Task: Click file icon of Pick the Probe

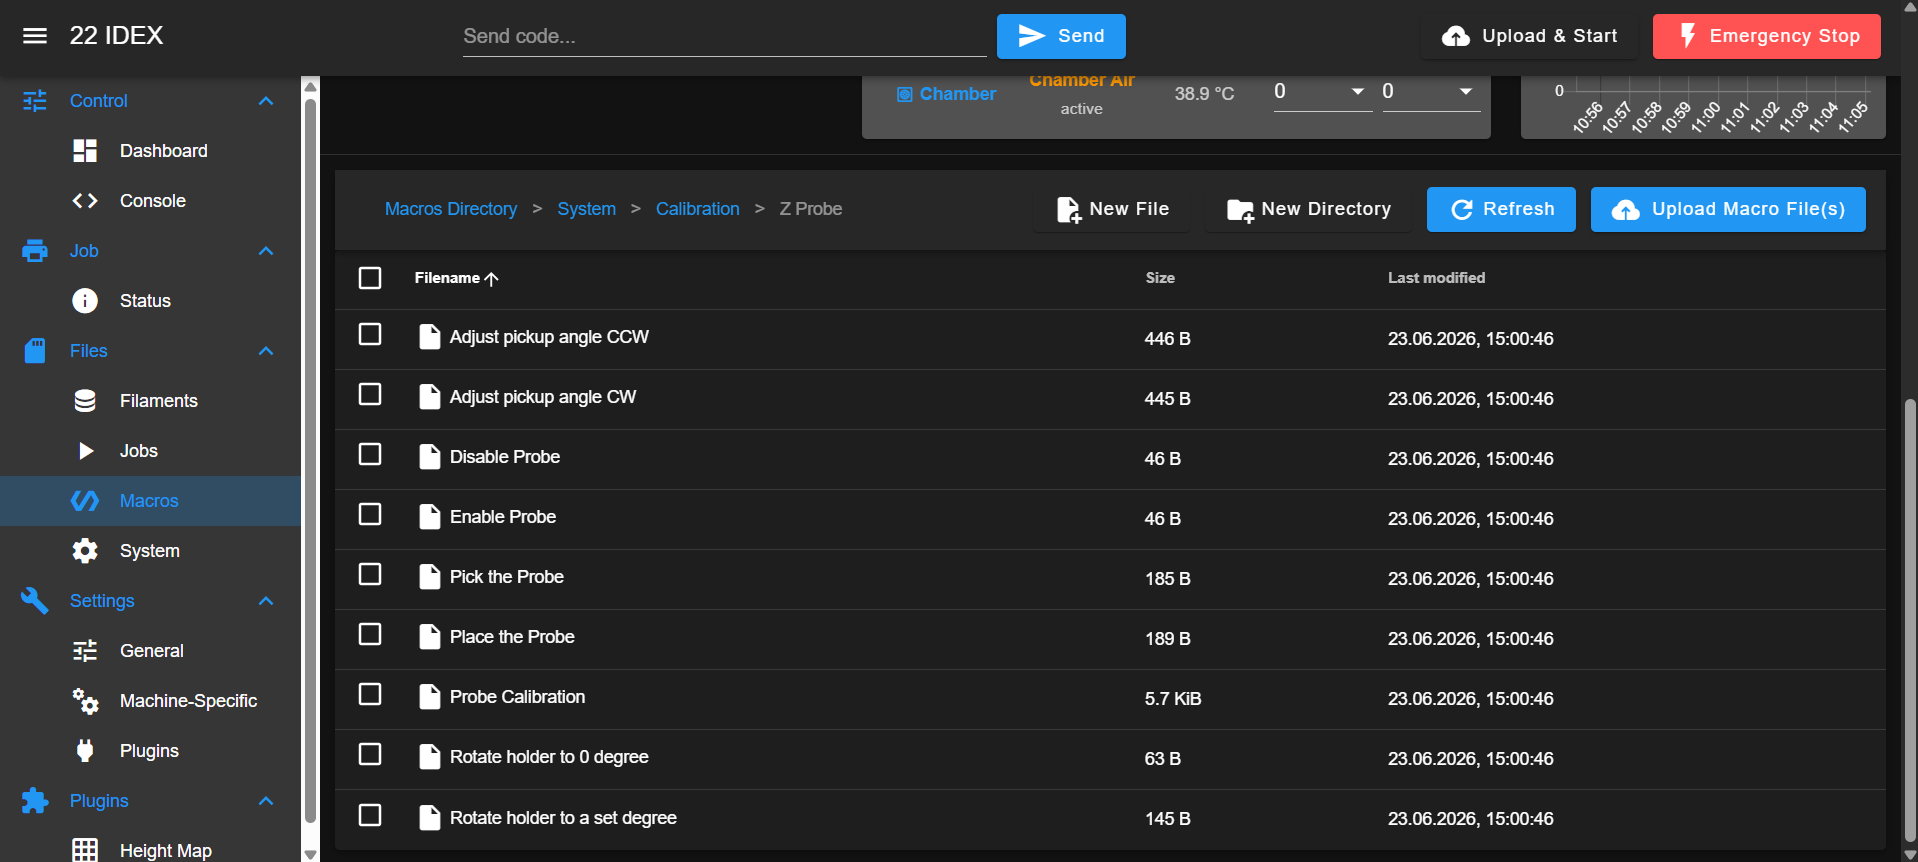Action: coord(430,577)
